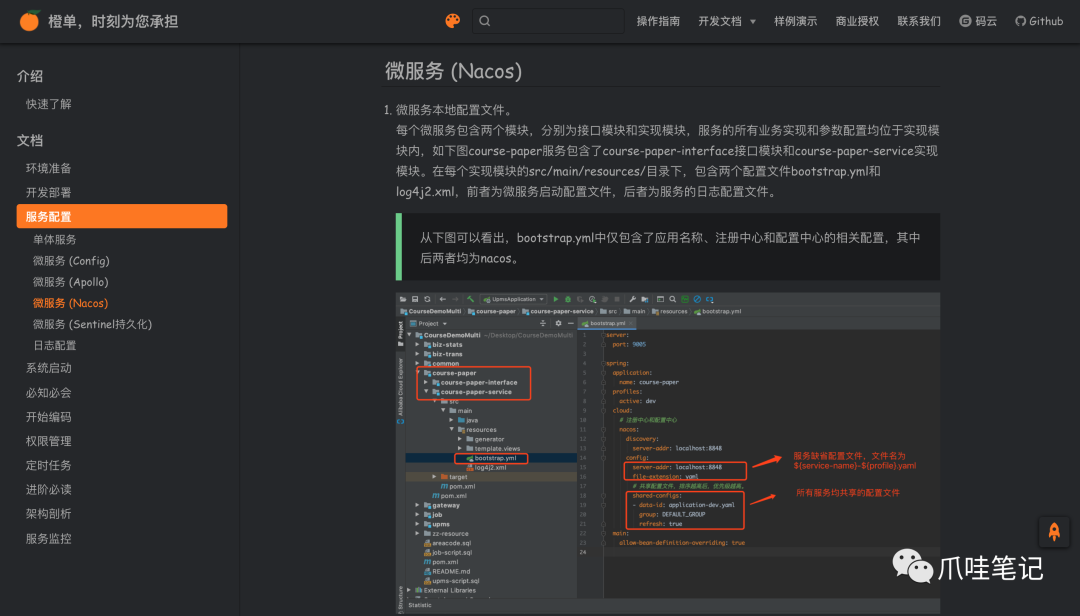Click the 微服务 (Nacos) page heading
This screenshot has height=616, width=1080.
pos(453,71)
